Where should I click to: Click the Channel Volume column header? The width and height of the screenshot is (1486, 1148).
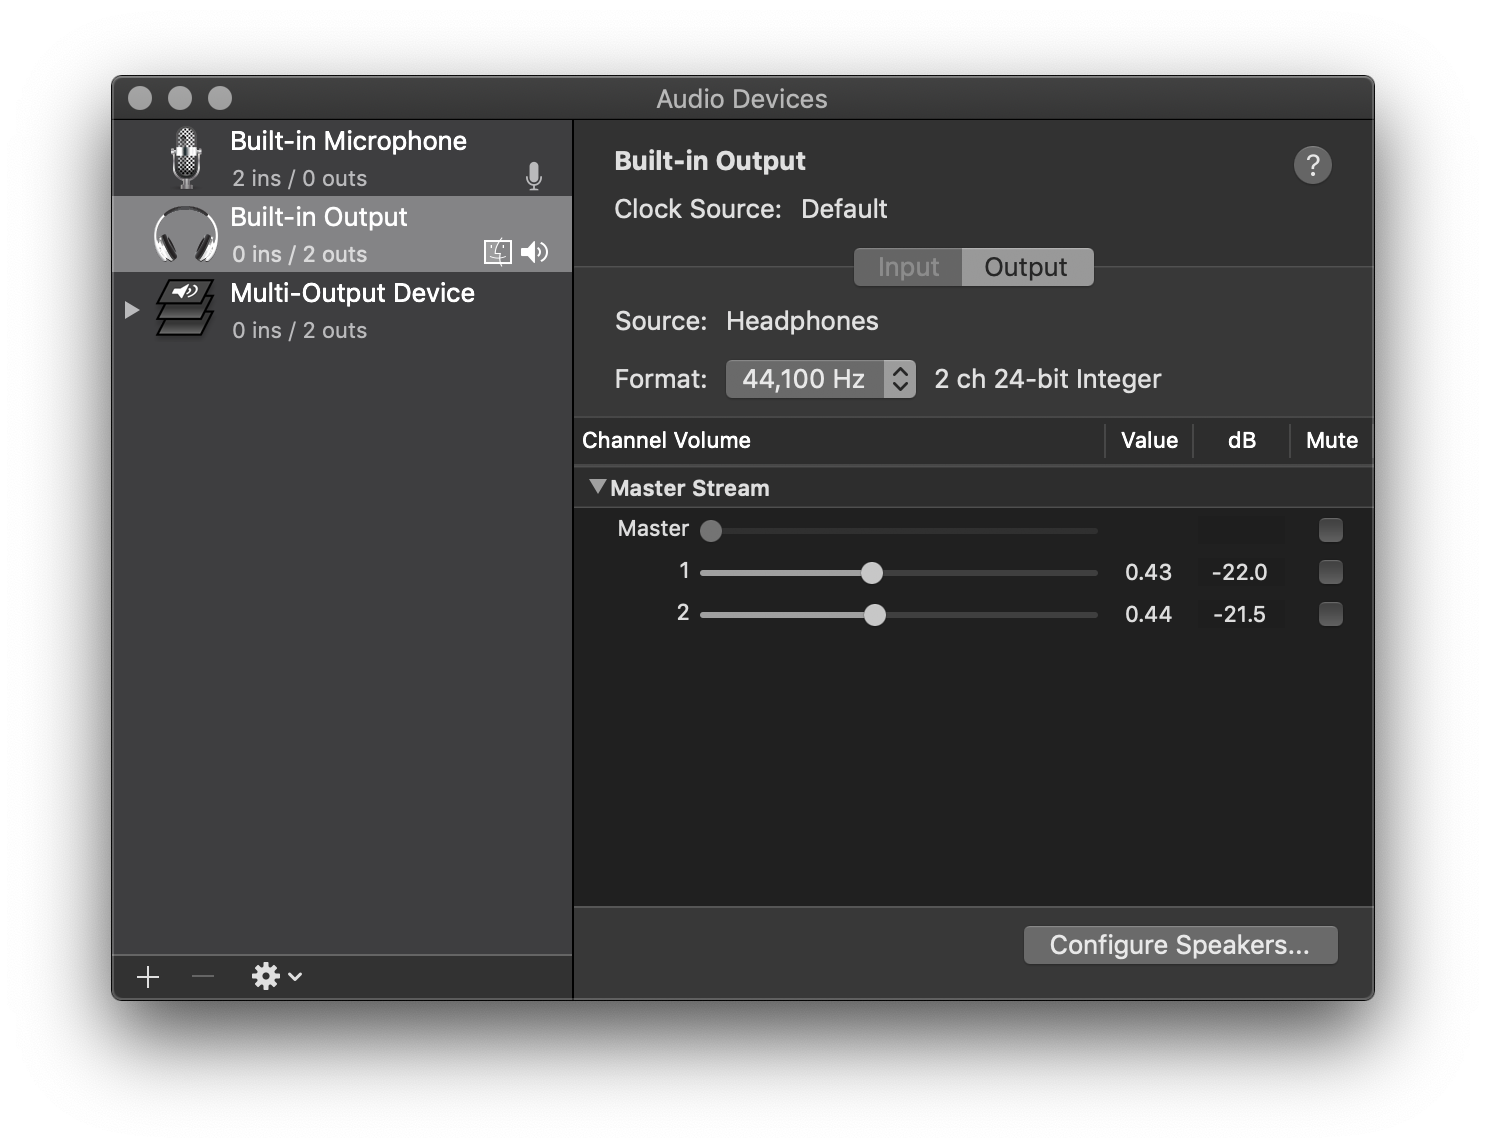[x=840, y=440]
